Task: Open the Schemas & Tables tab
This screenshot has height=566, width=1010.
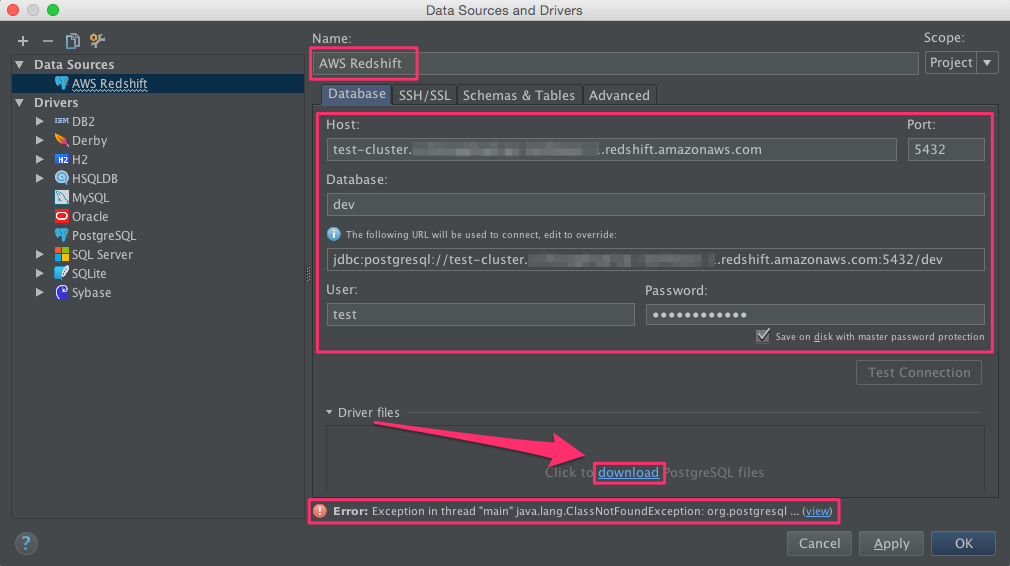Action: (x=519, y=95)
